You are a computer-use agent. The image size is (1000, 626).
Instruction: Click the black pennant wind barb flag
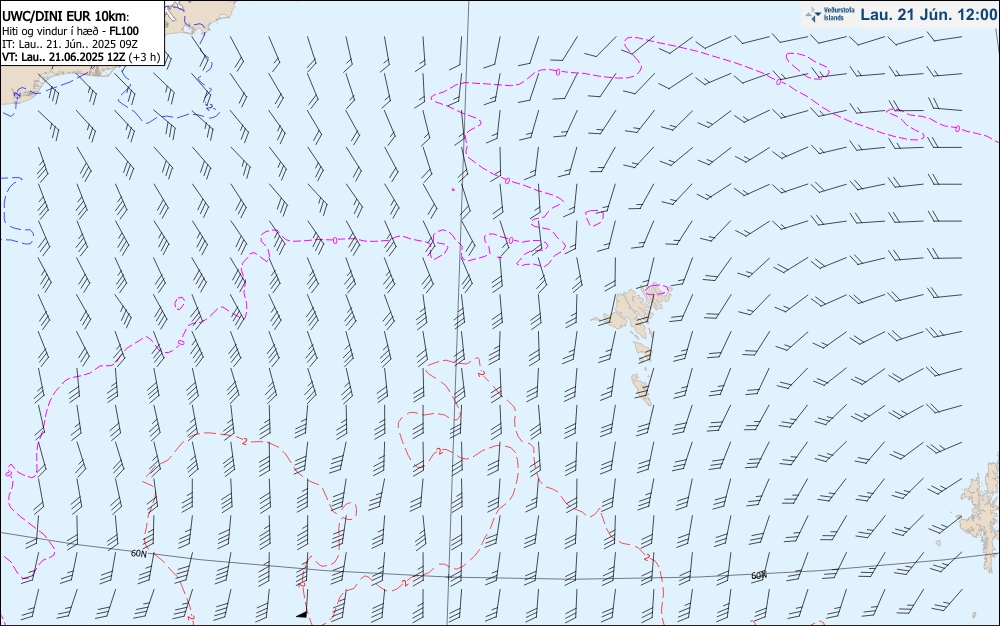[x=302, y=614]
